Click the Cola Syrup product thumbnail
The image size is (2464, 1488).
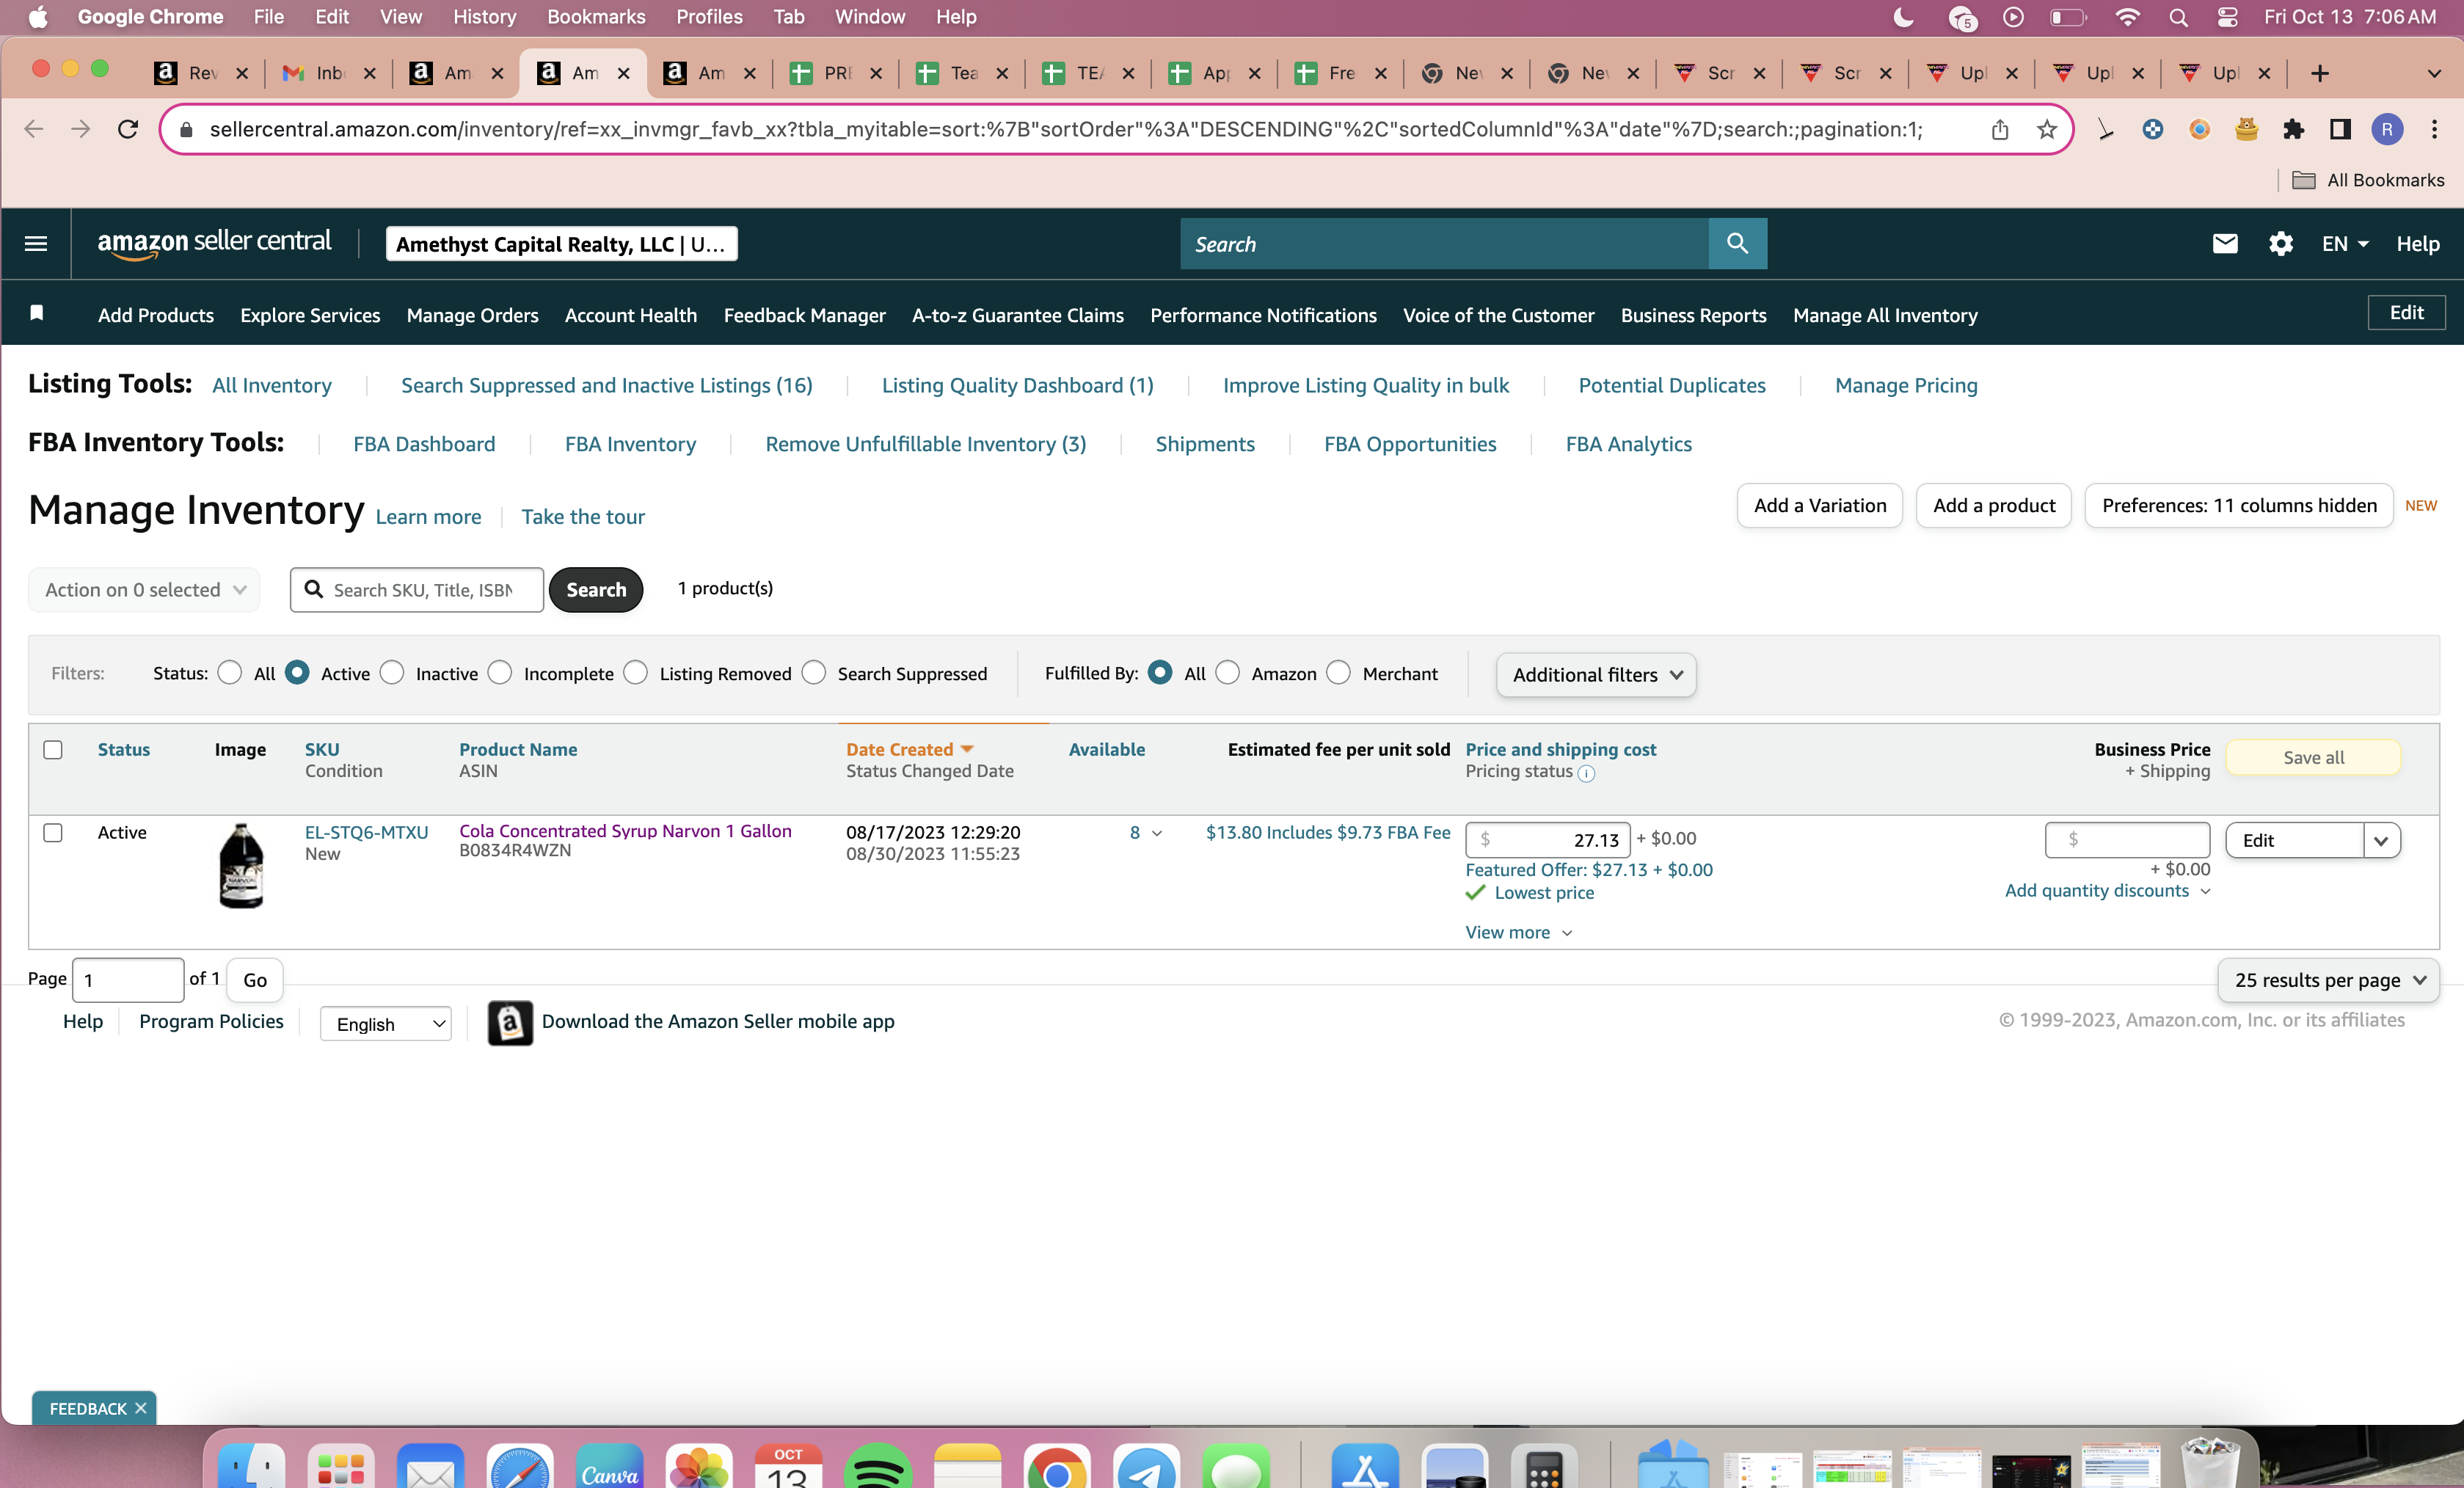(241, 866)
